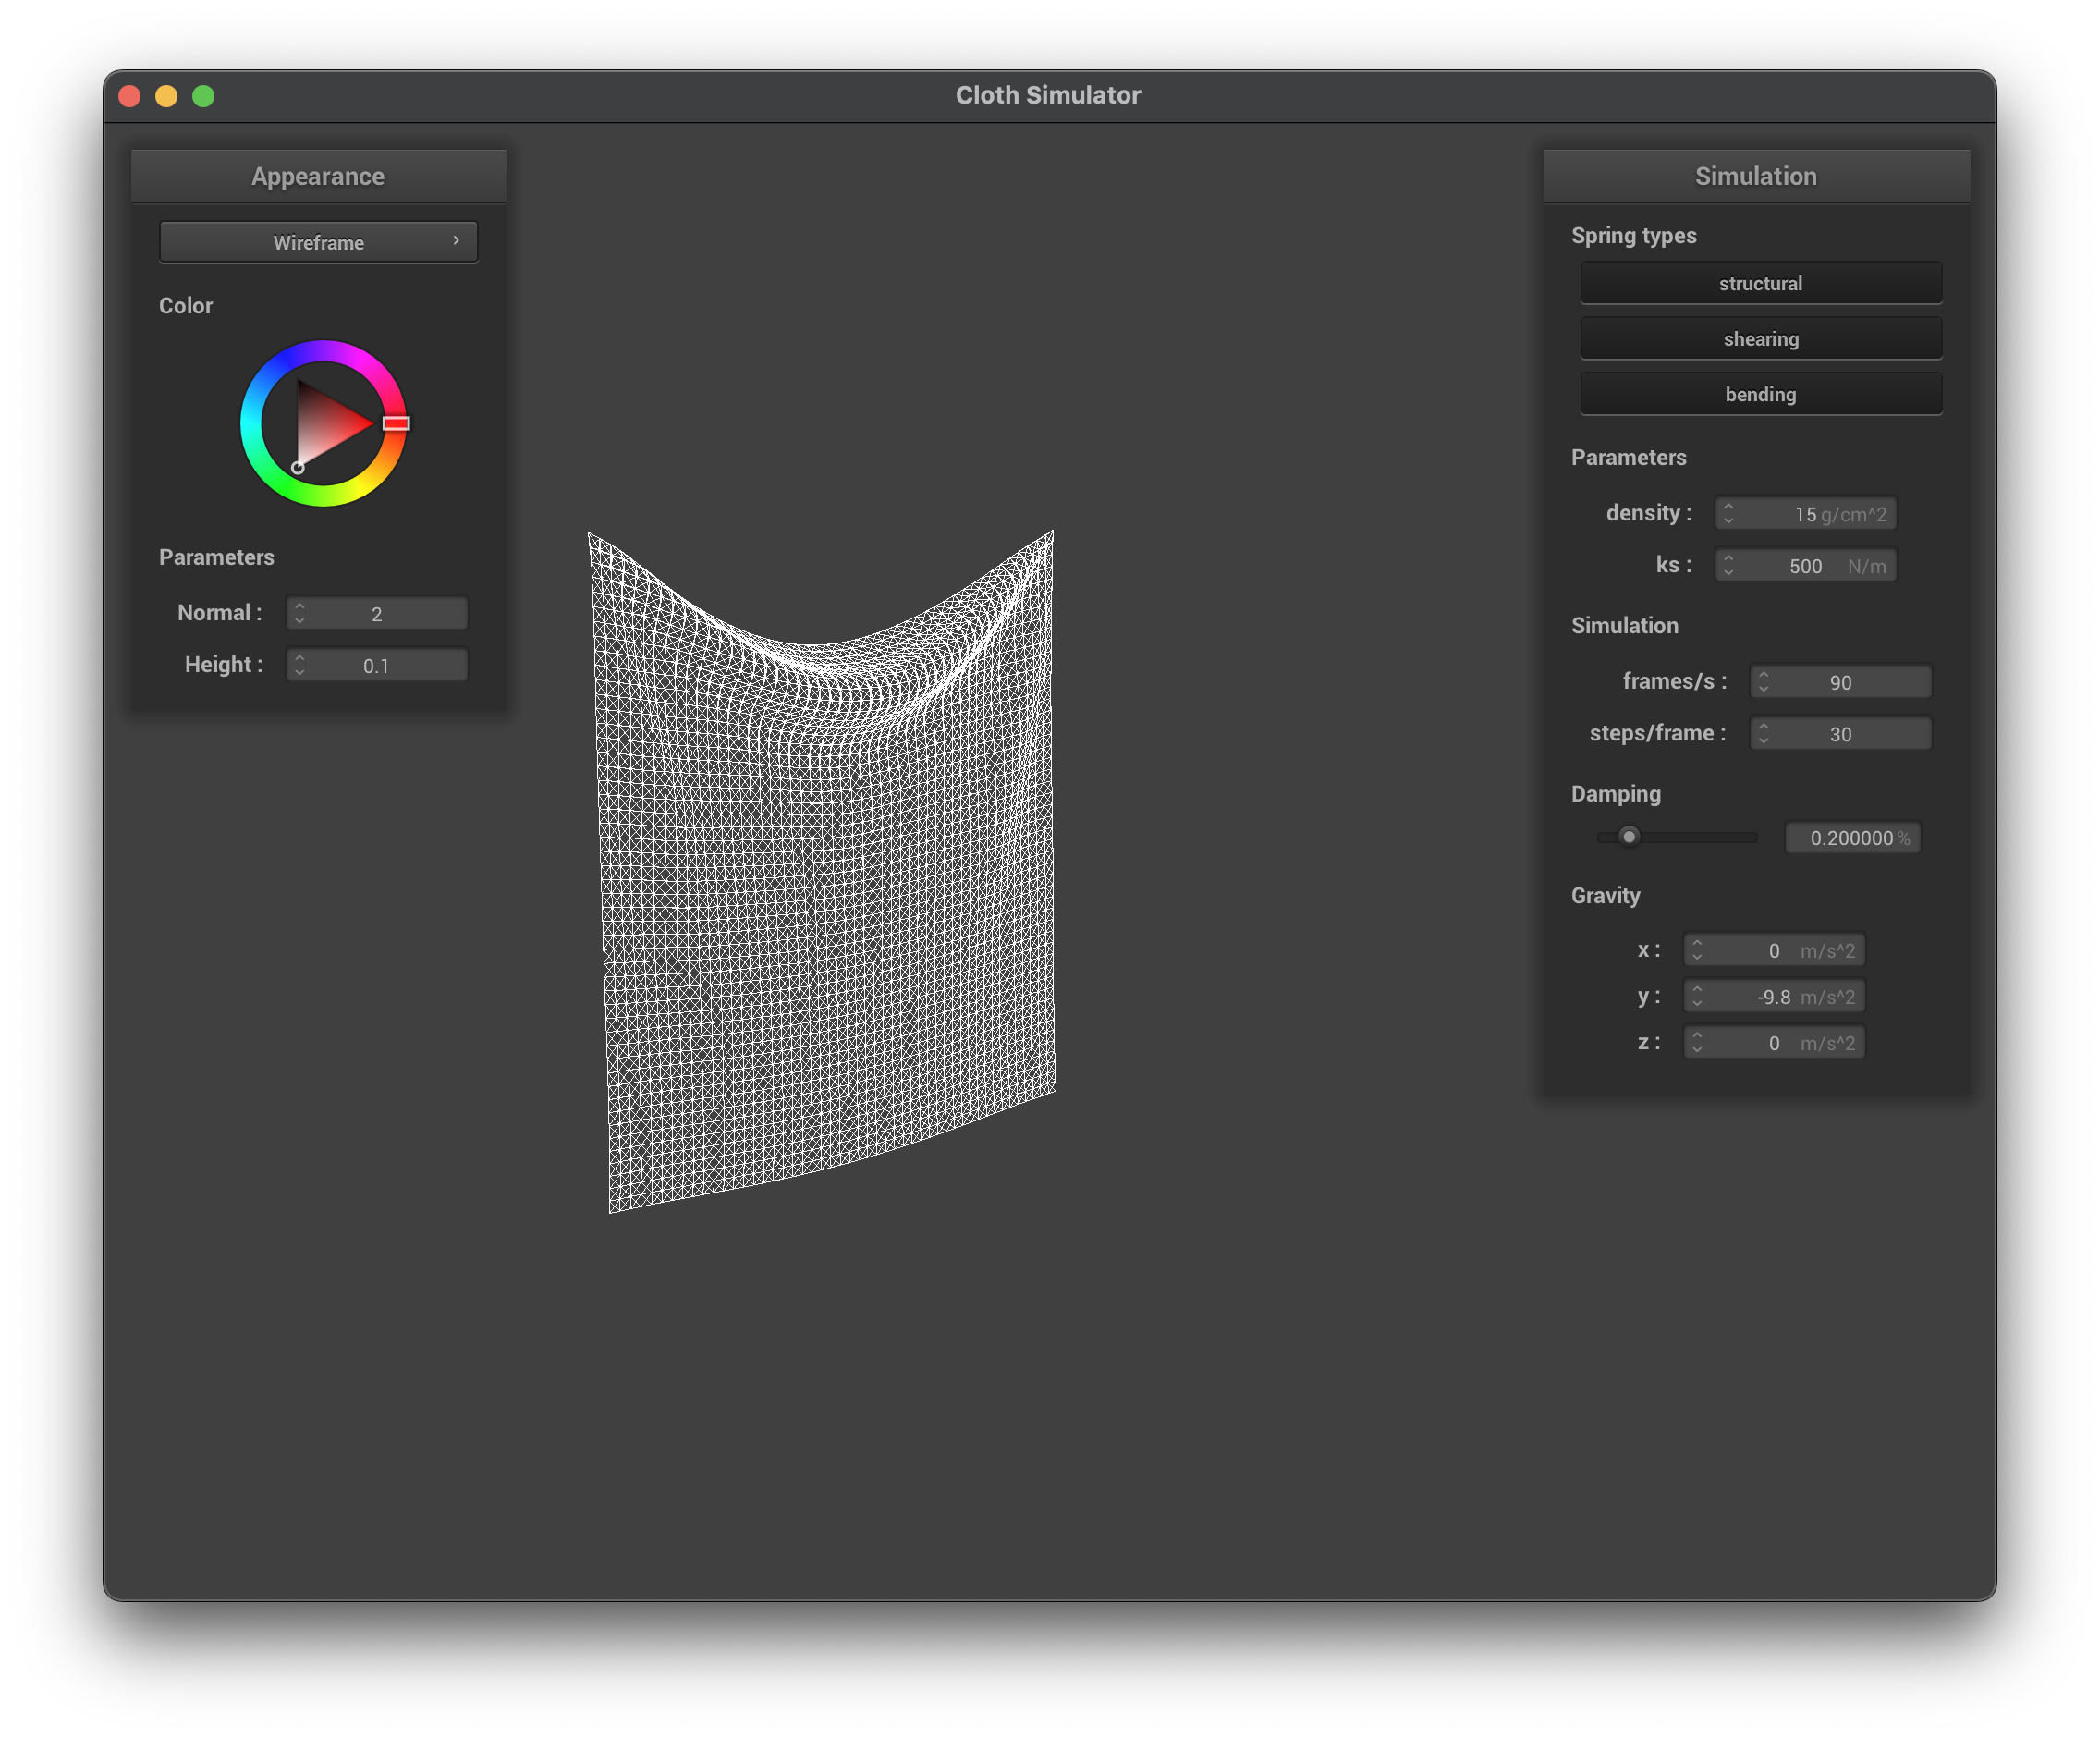Toggle the shearing spring type button

pyautogui.click(x=1760, y=339)
